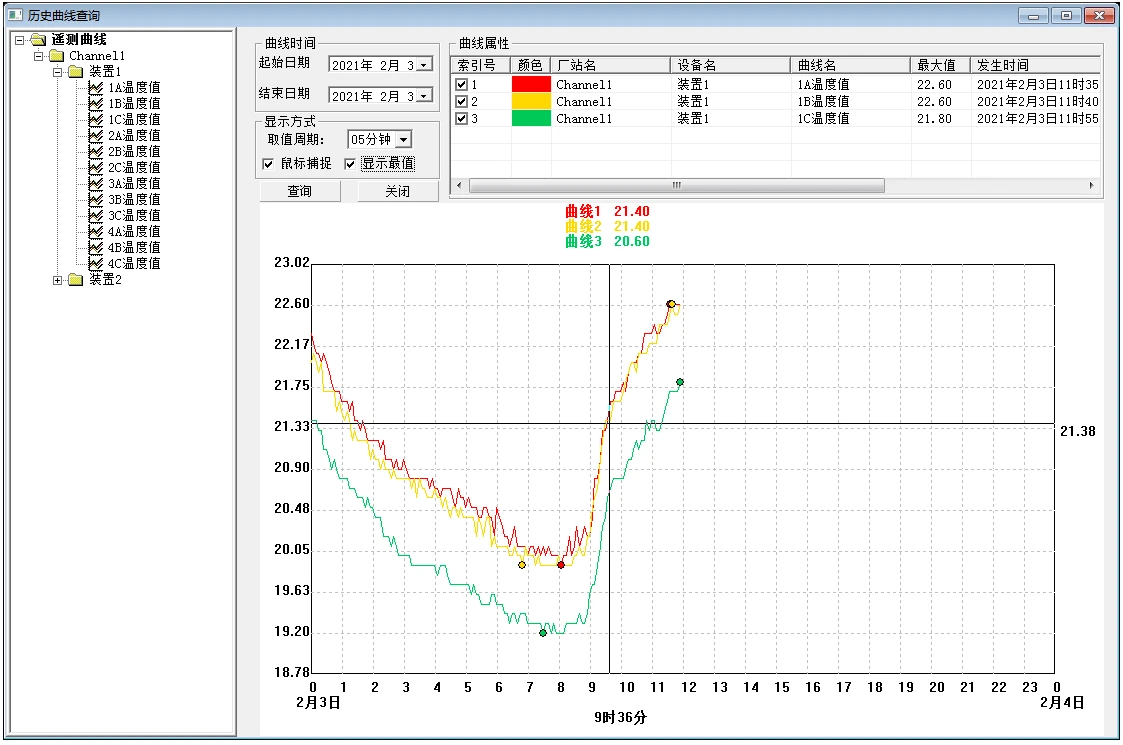
Task: Click the curve icon beside 3C温度值
Action: pos(96,216)
